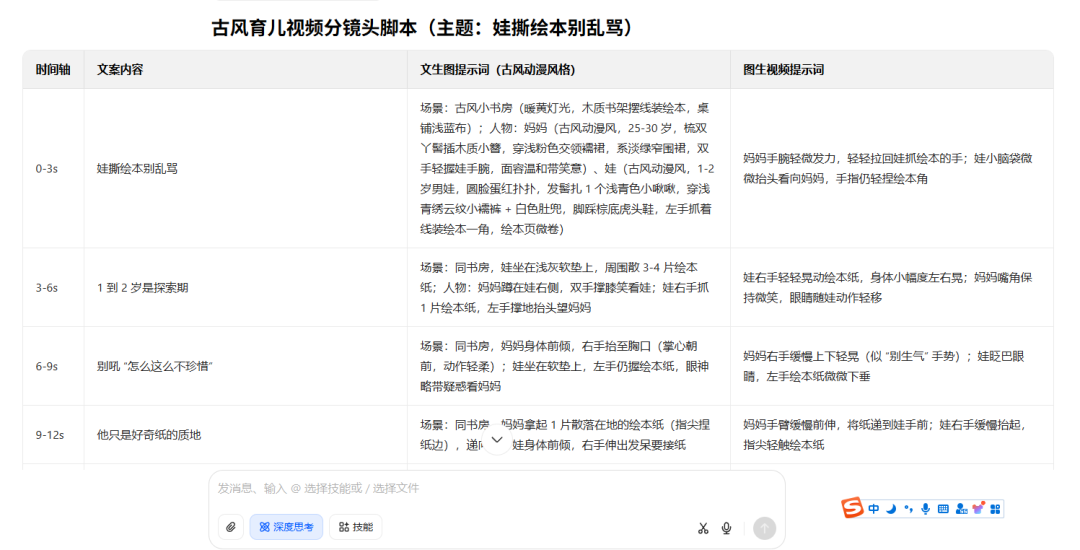
Task: Click the 娃撕绘本别乱骂 copy cell
Action: 245,169
